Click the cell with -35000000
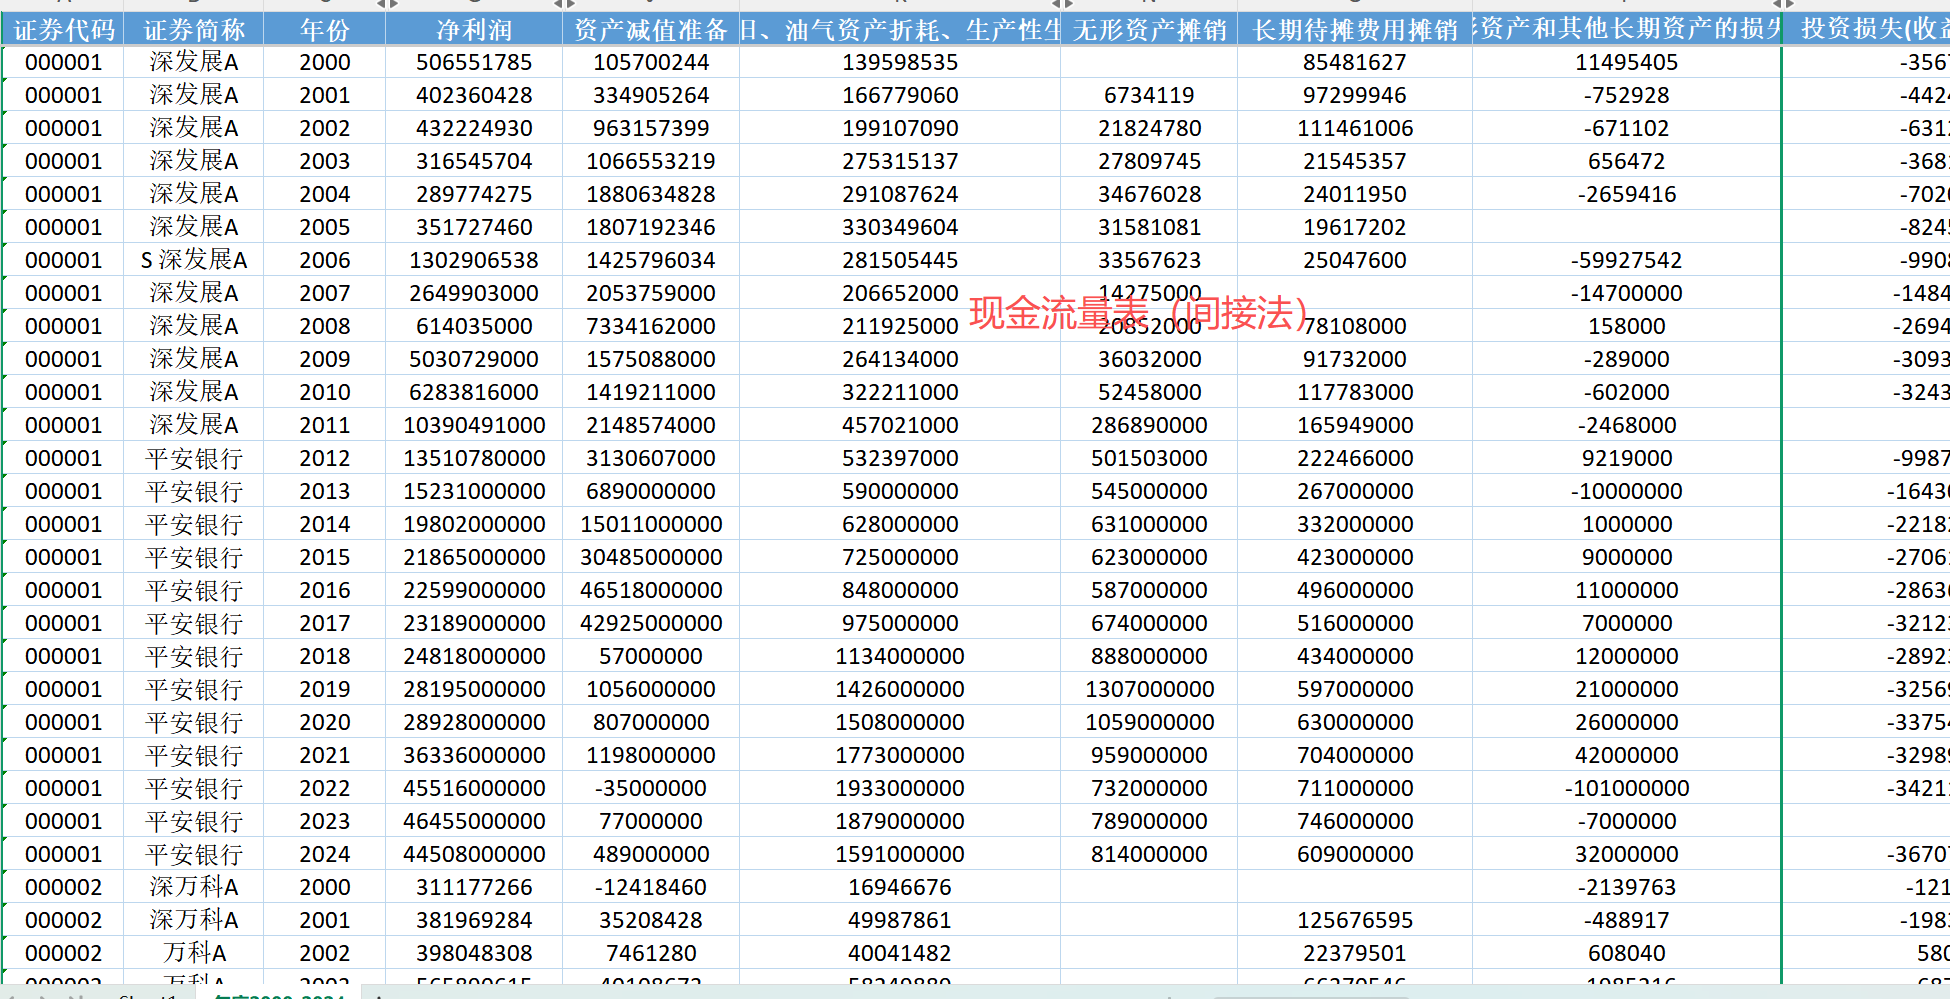The width and height of the screenshot is (1950, 999). tap(651, 788)
